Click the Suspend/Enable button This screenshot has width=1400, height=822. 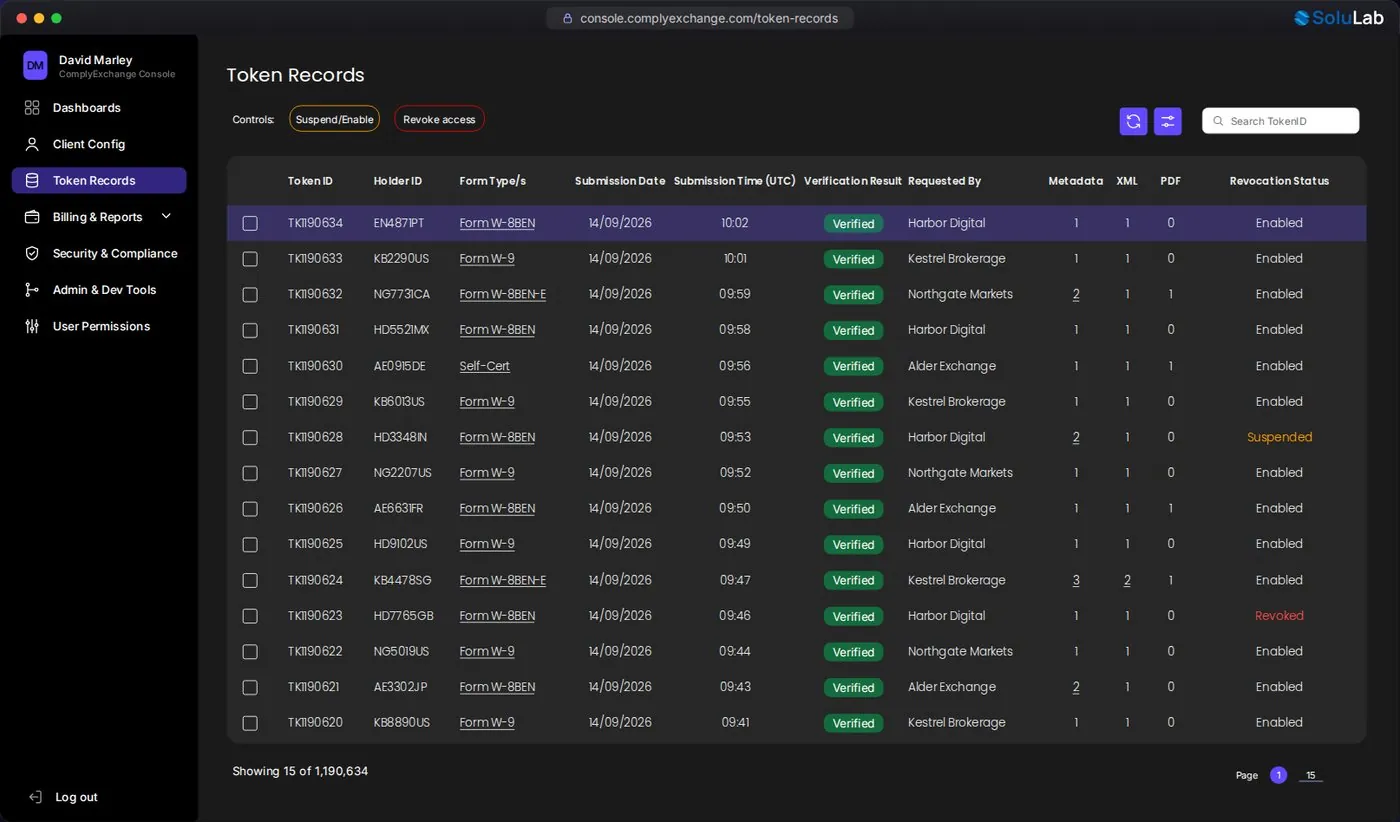pyautogui.click(x=335, y=119)
